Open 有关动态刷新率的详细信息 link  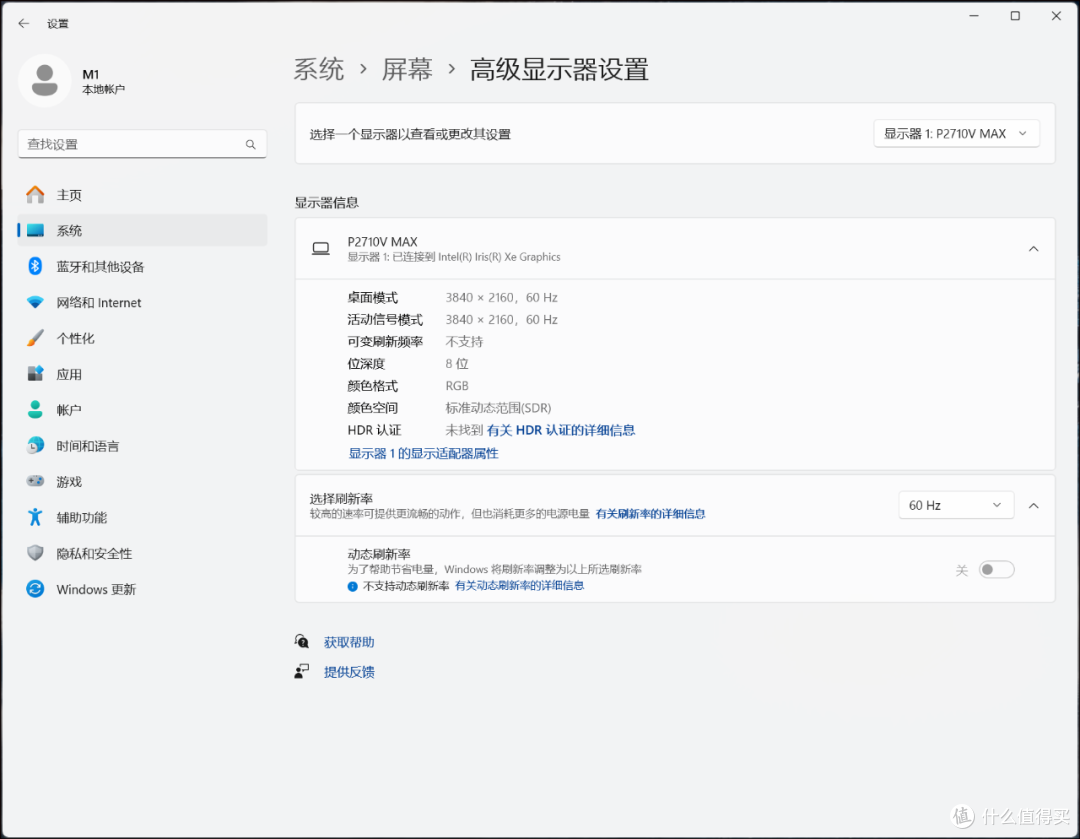tap(519, 586)
